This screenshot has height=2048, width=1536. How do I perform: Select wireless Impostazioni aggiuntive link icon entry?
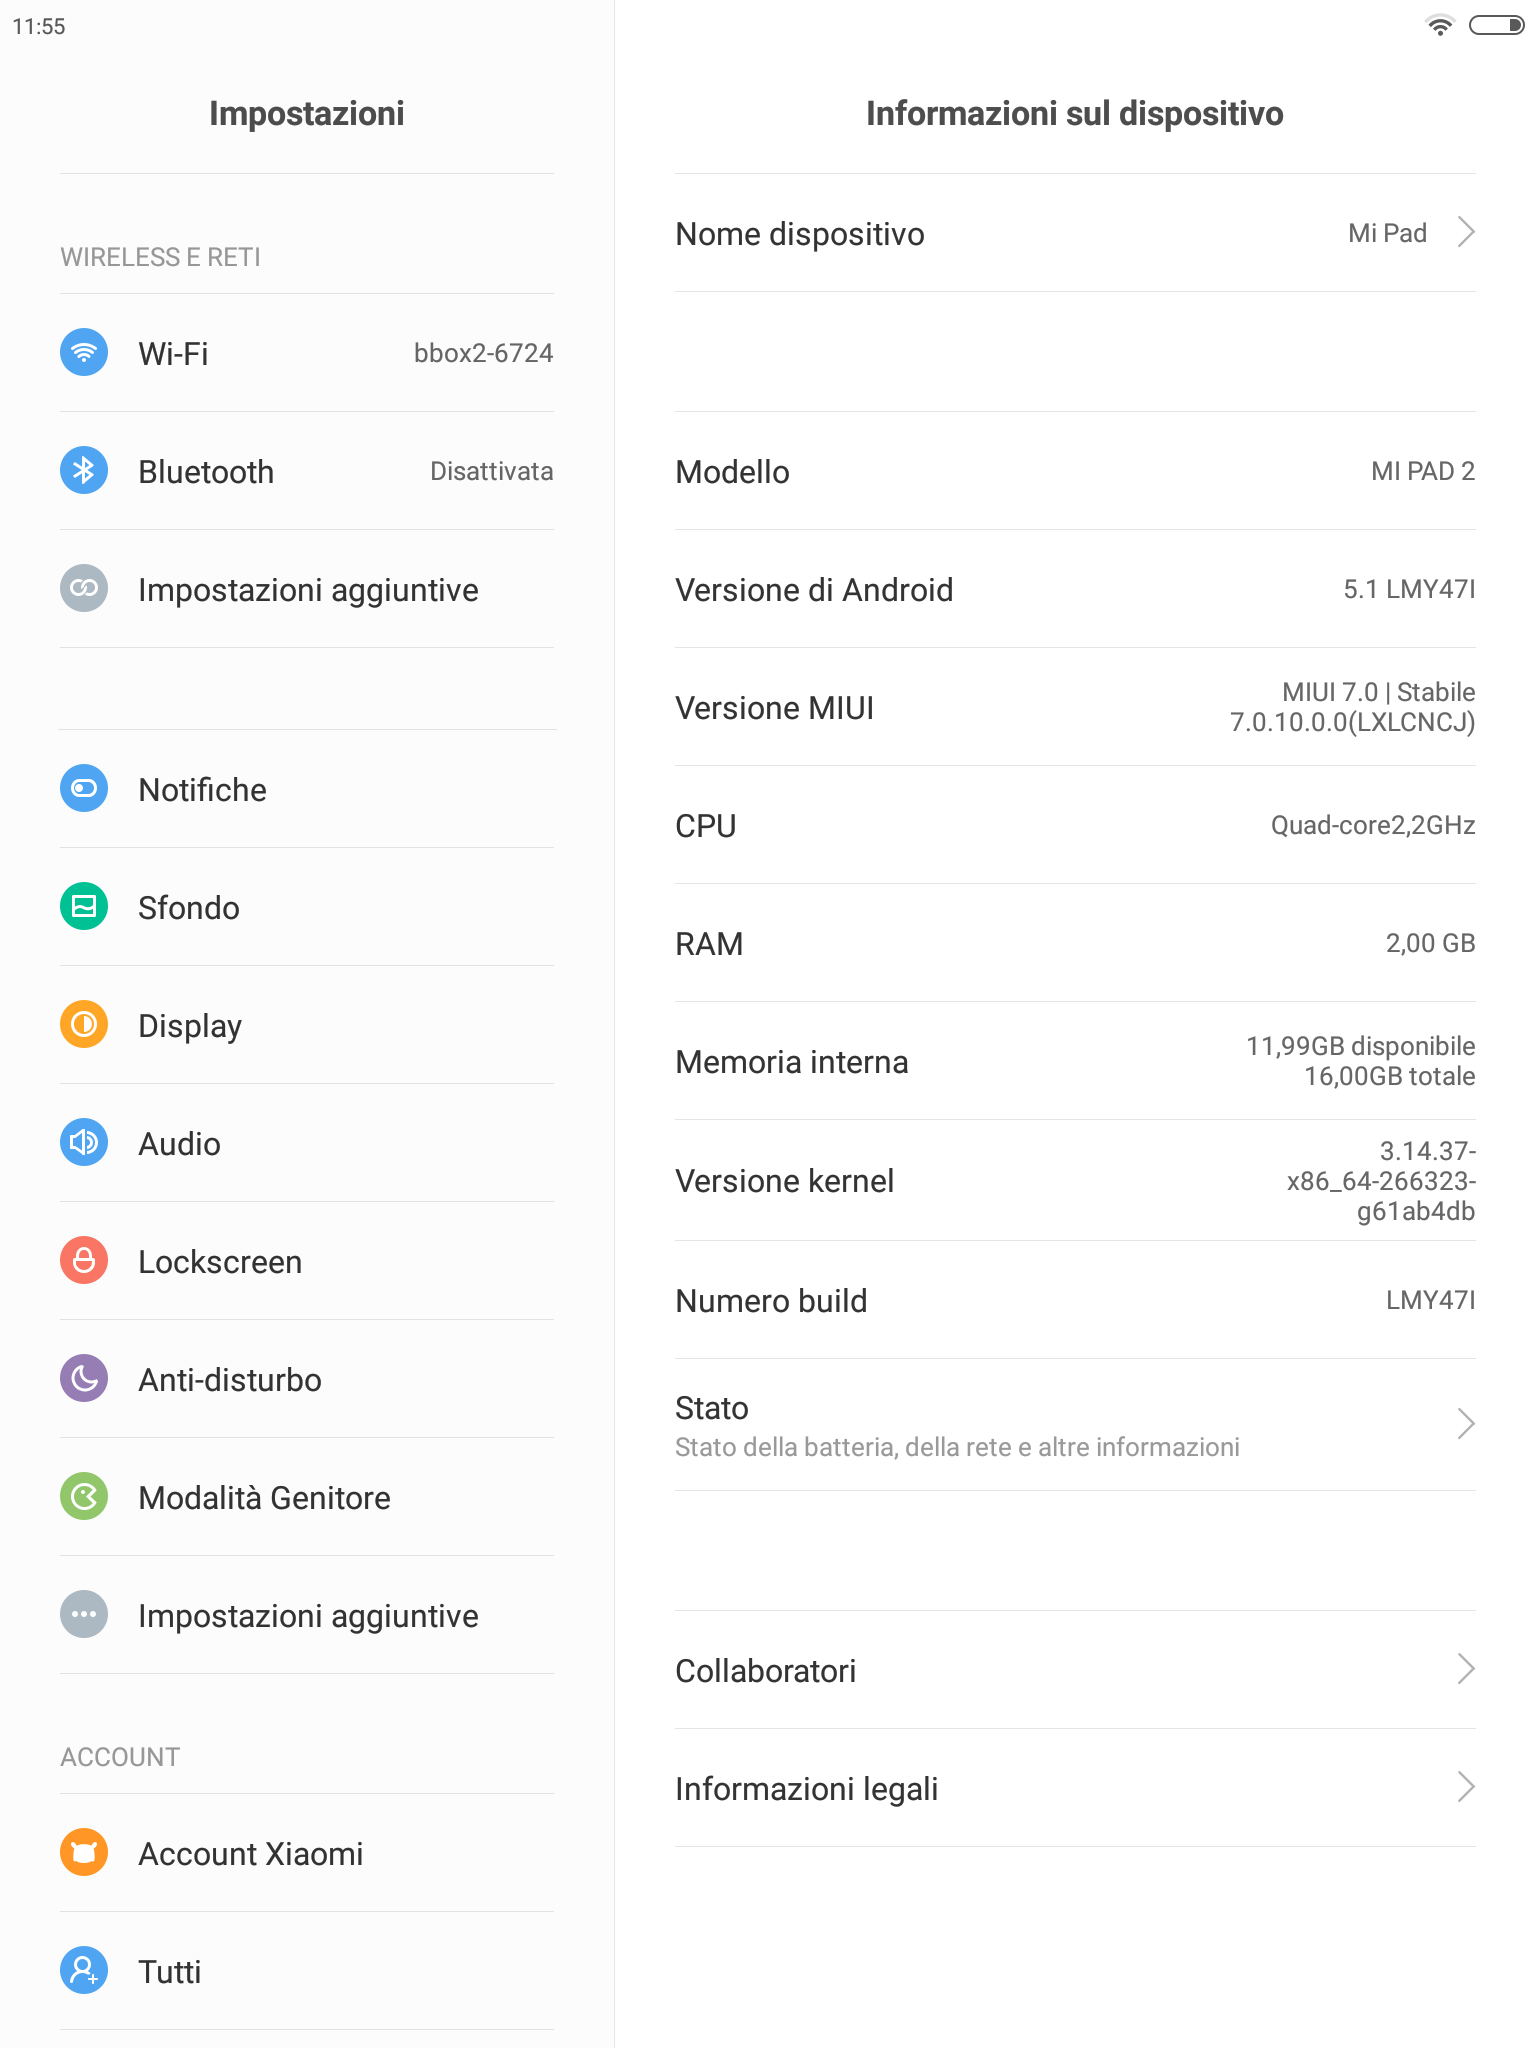[x=307, y=589]
